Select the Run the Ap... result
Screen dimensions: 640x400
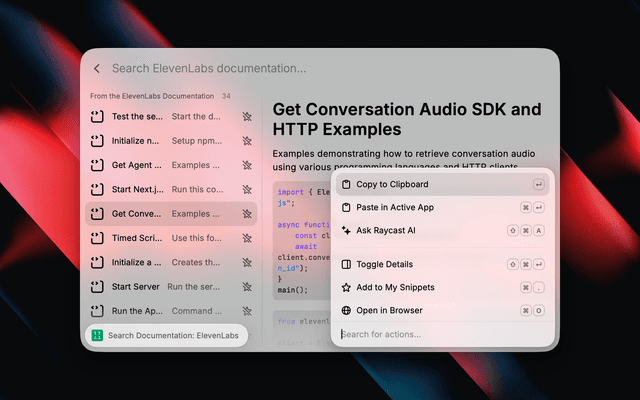point(171,311)
